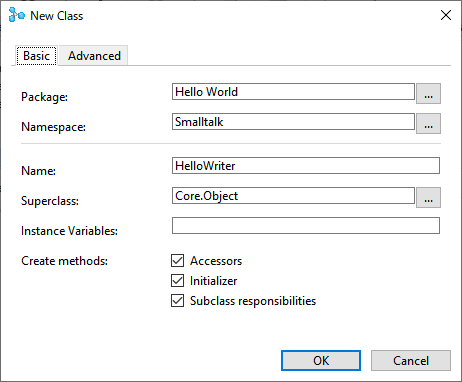Image resolution: width=462 pixels, height=382 pixels.
Task: Click the Instance Variables: label
Action: [69, 231]
